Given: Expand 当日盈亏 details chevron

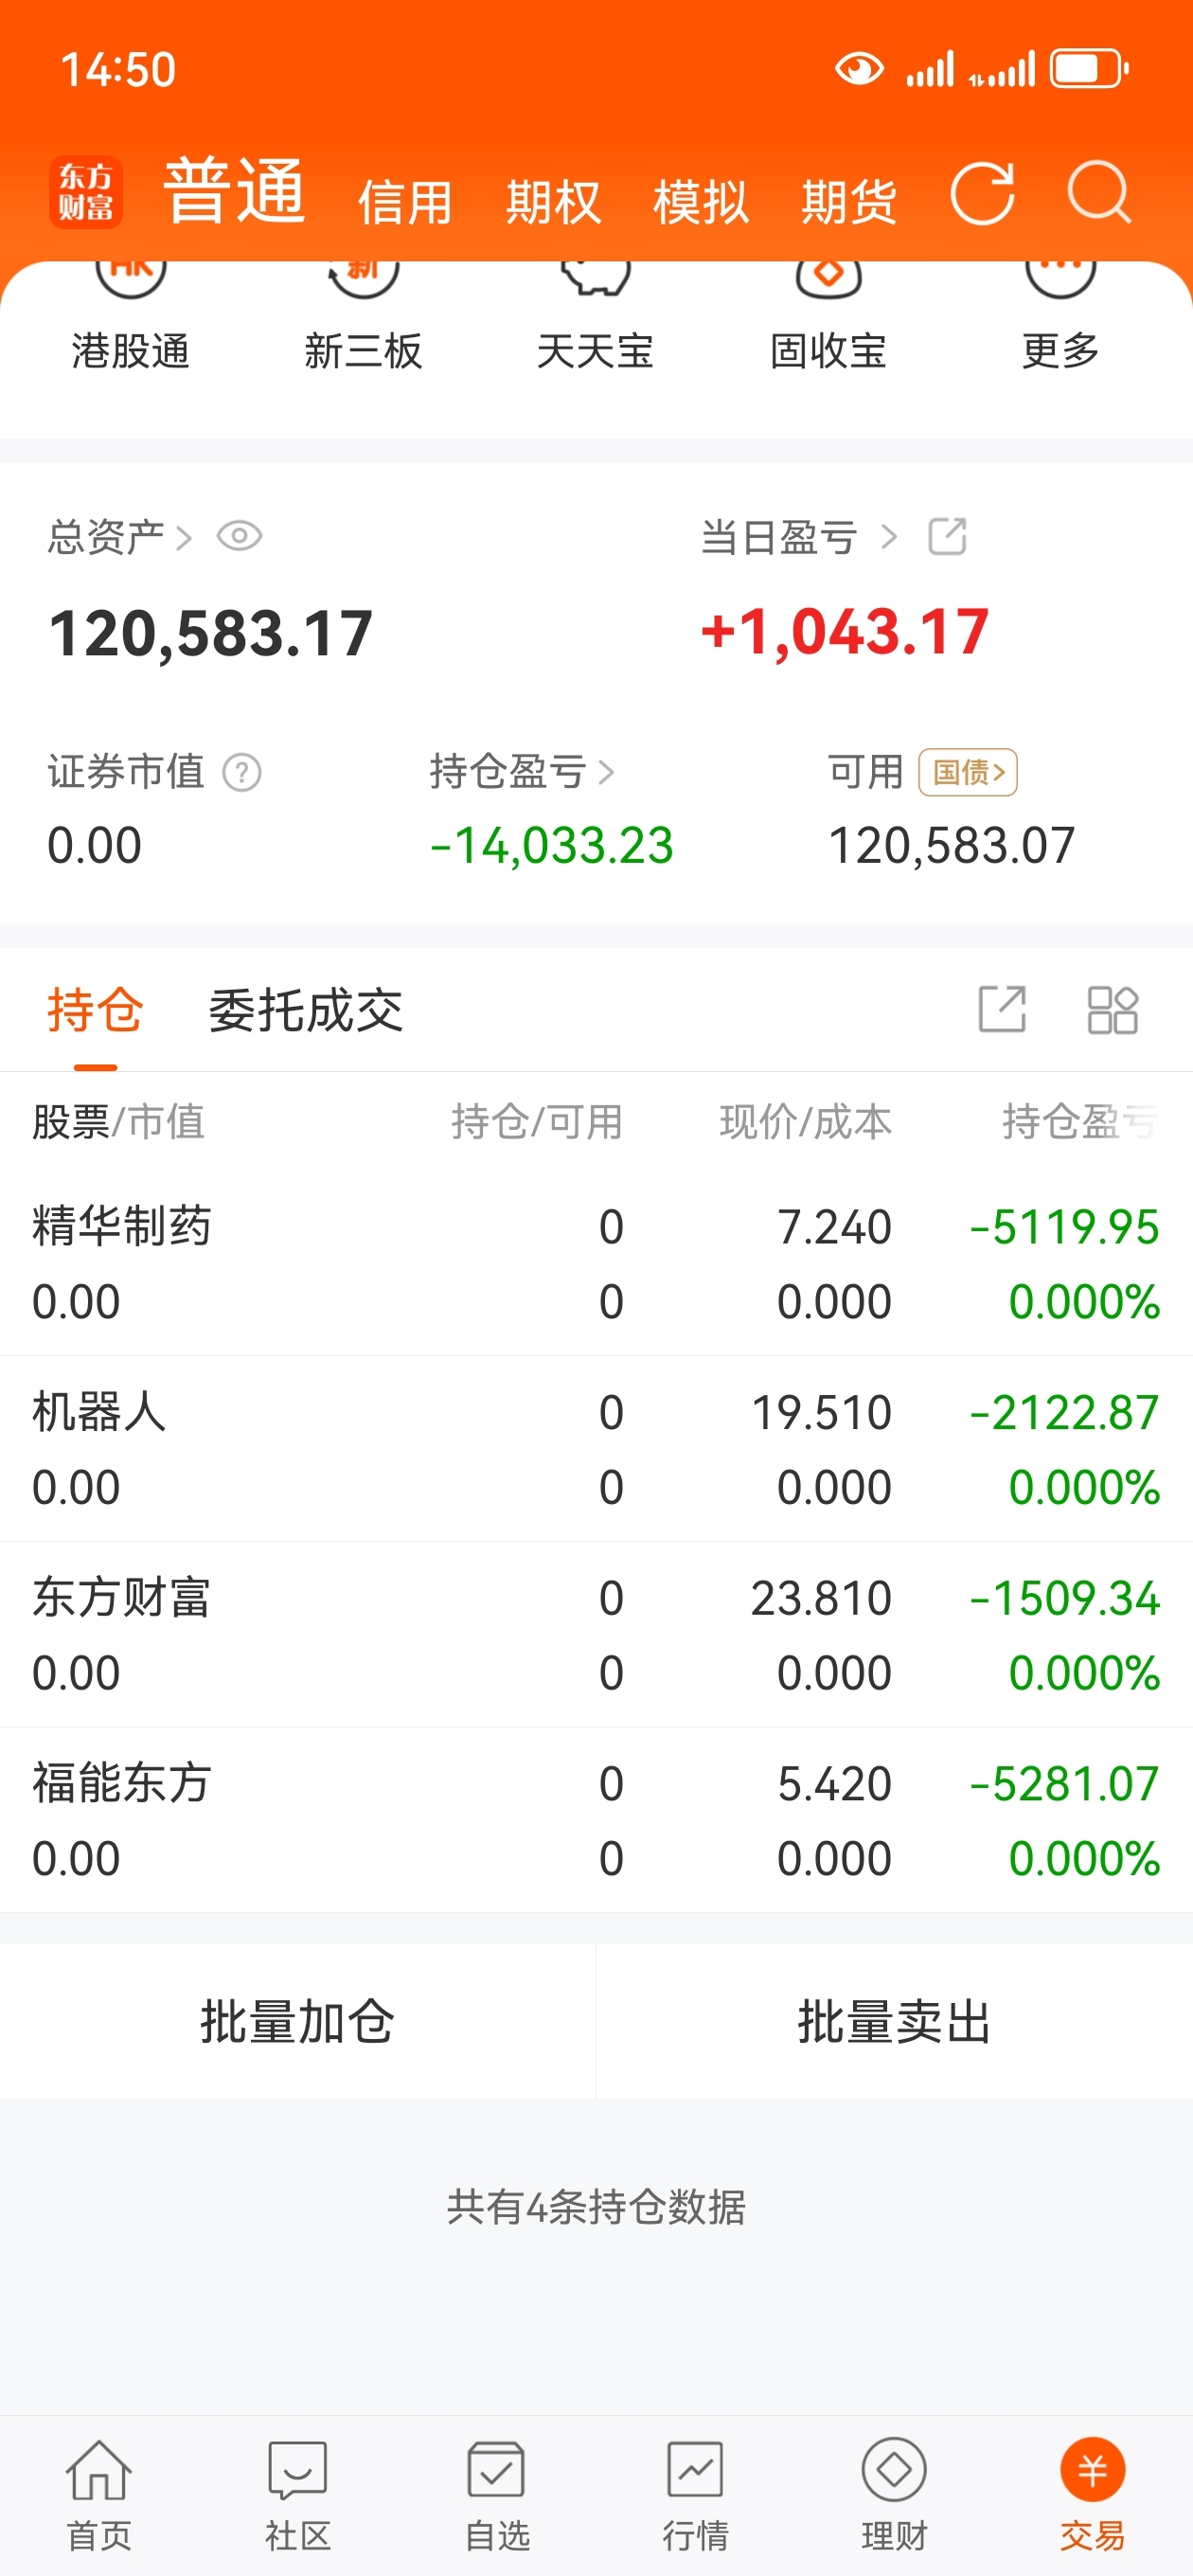Looking at the screenshot, I should coord(889,538).
